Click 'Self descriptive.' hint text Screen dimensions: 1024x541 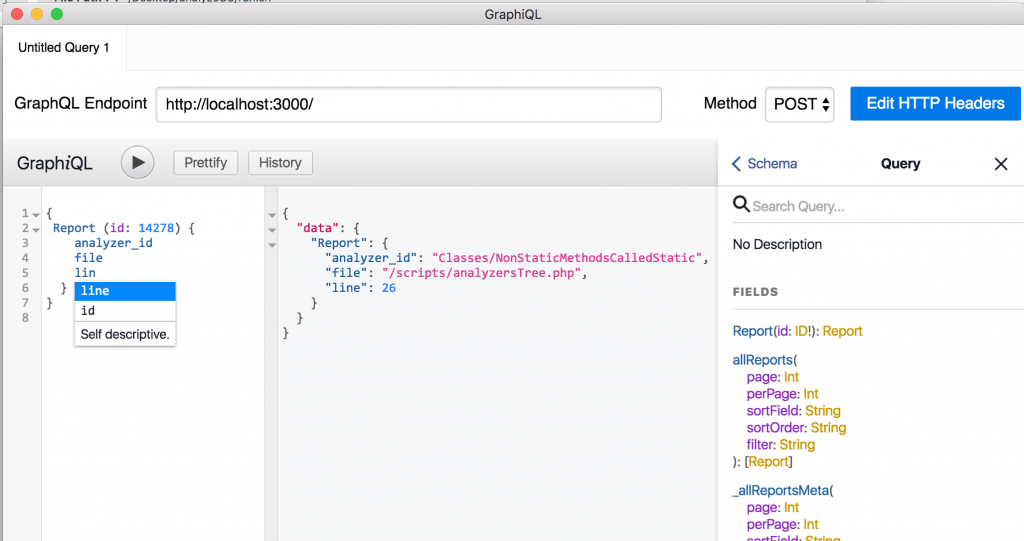point(125,335)
